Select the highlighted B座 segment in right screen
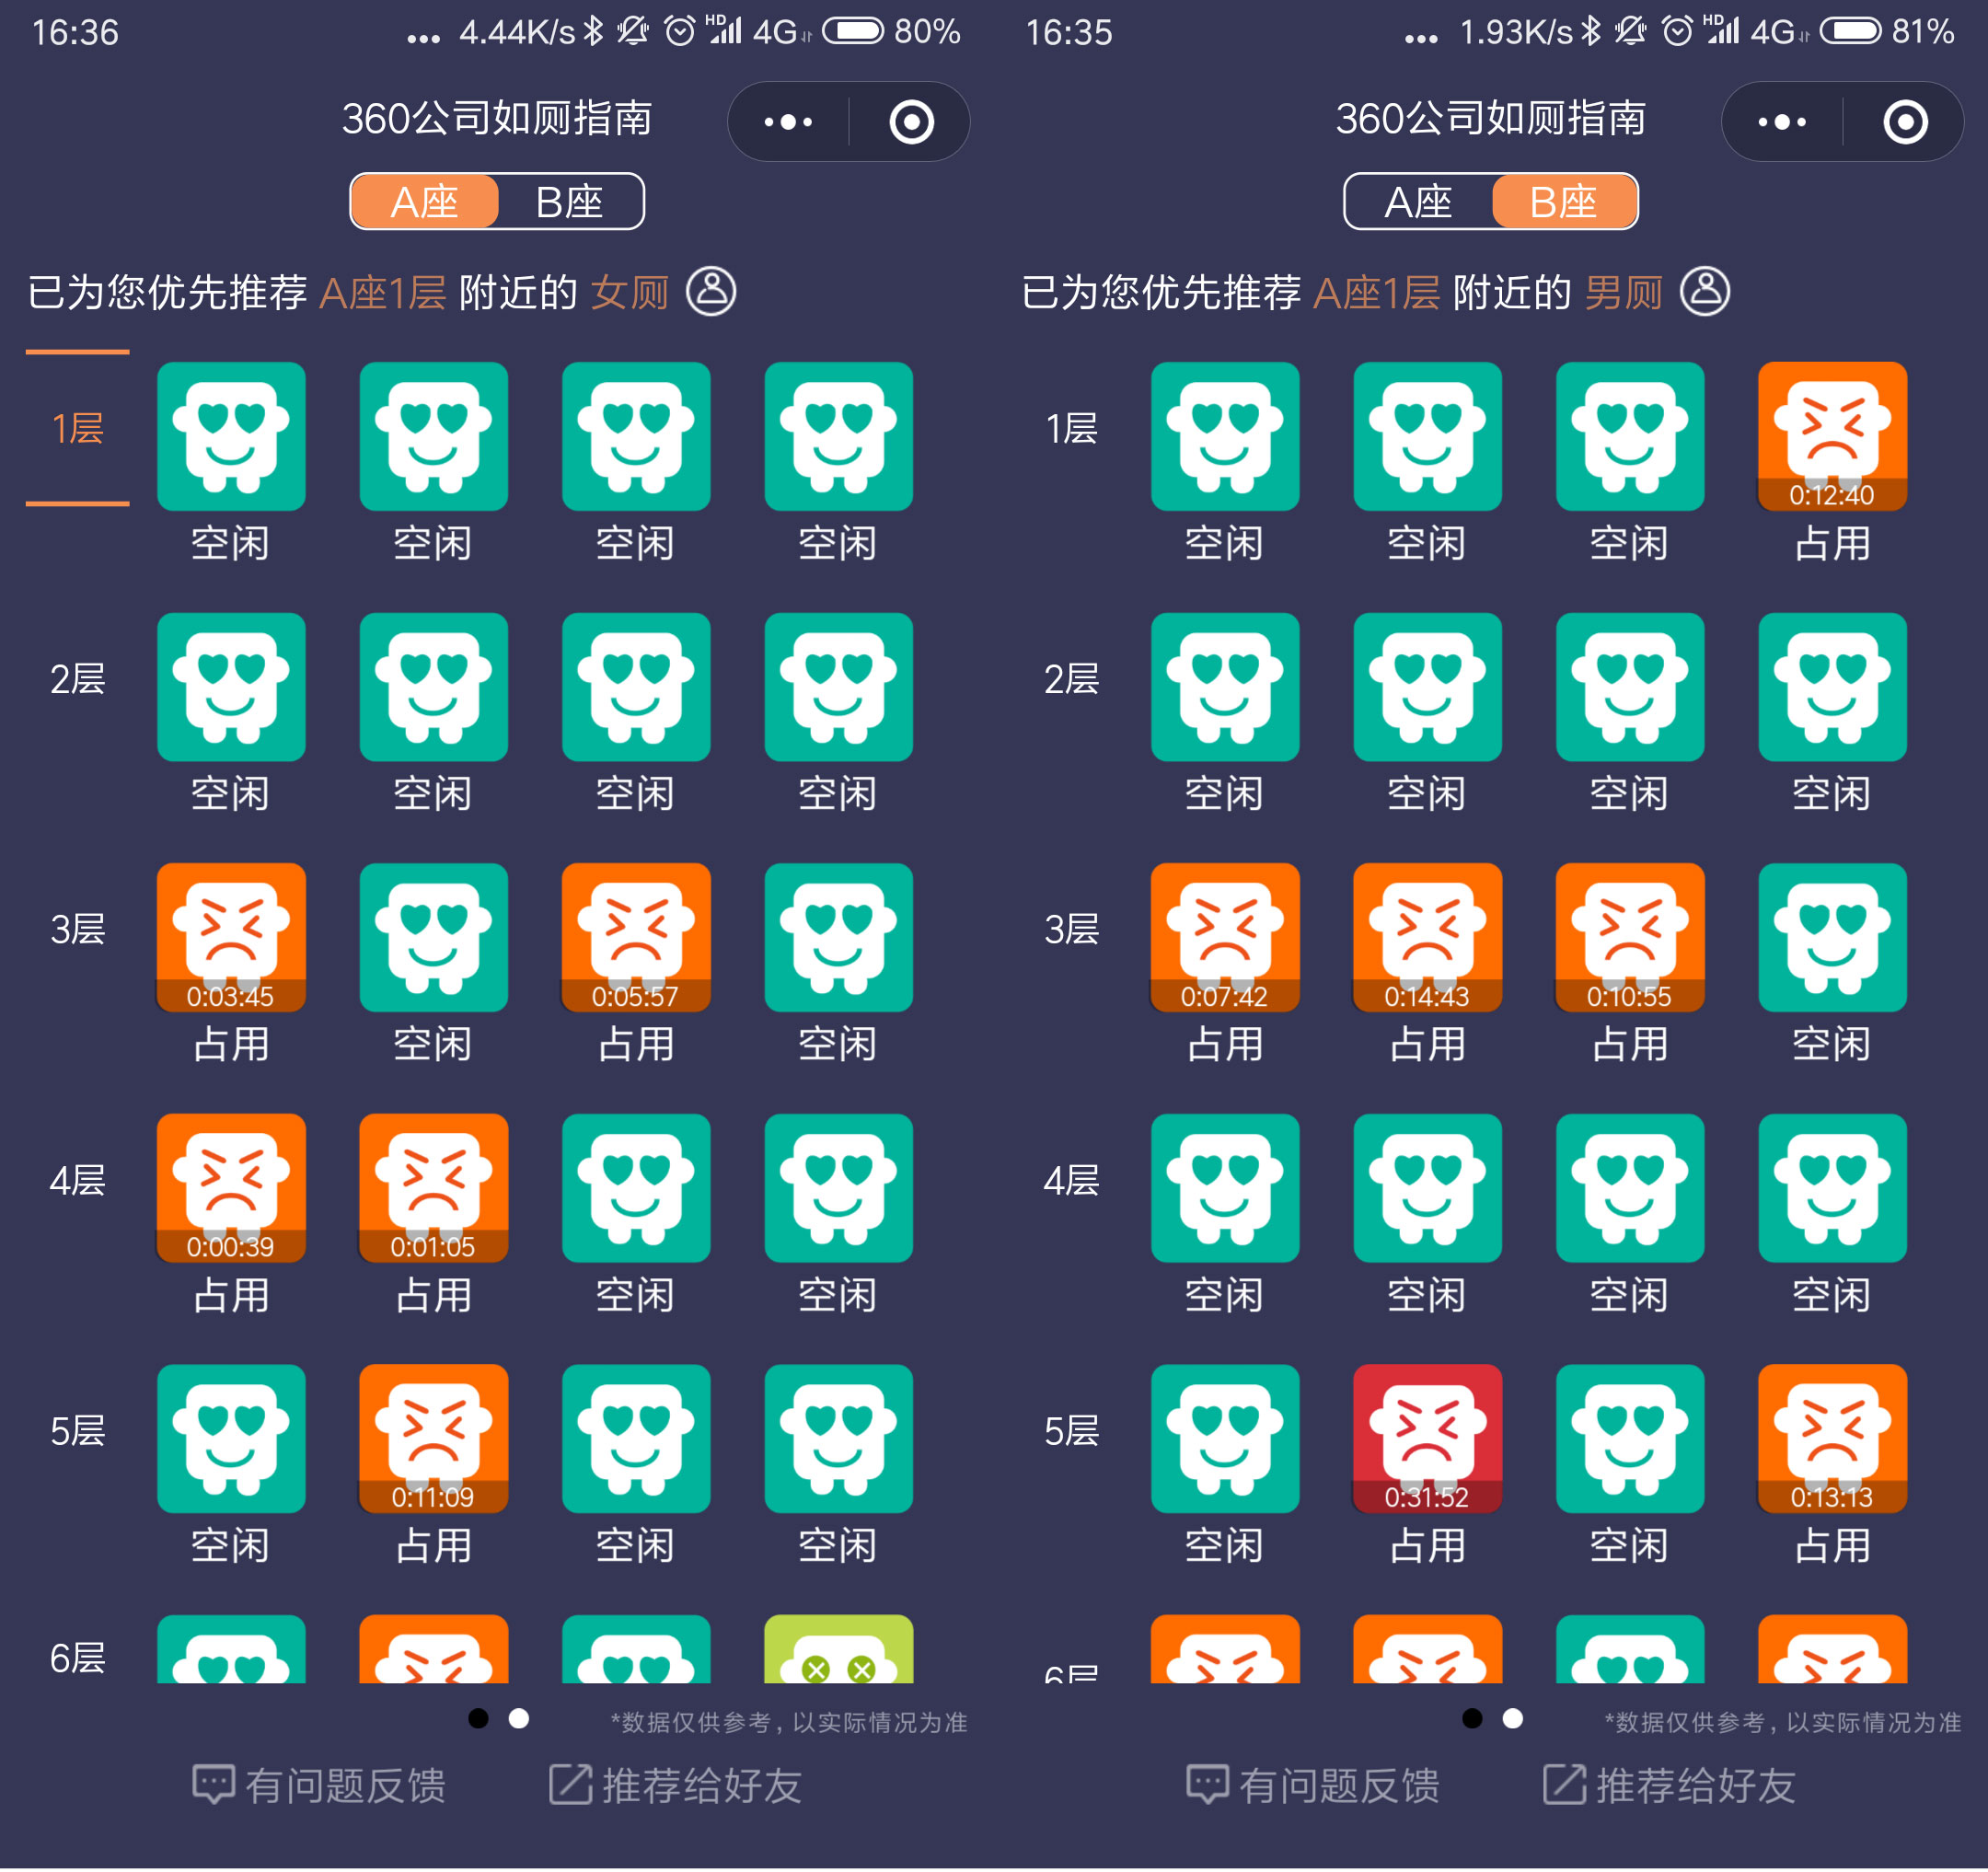1988x1872 pixels. (x=1564, y=202)
